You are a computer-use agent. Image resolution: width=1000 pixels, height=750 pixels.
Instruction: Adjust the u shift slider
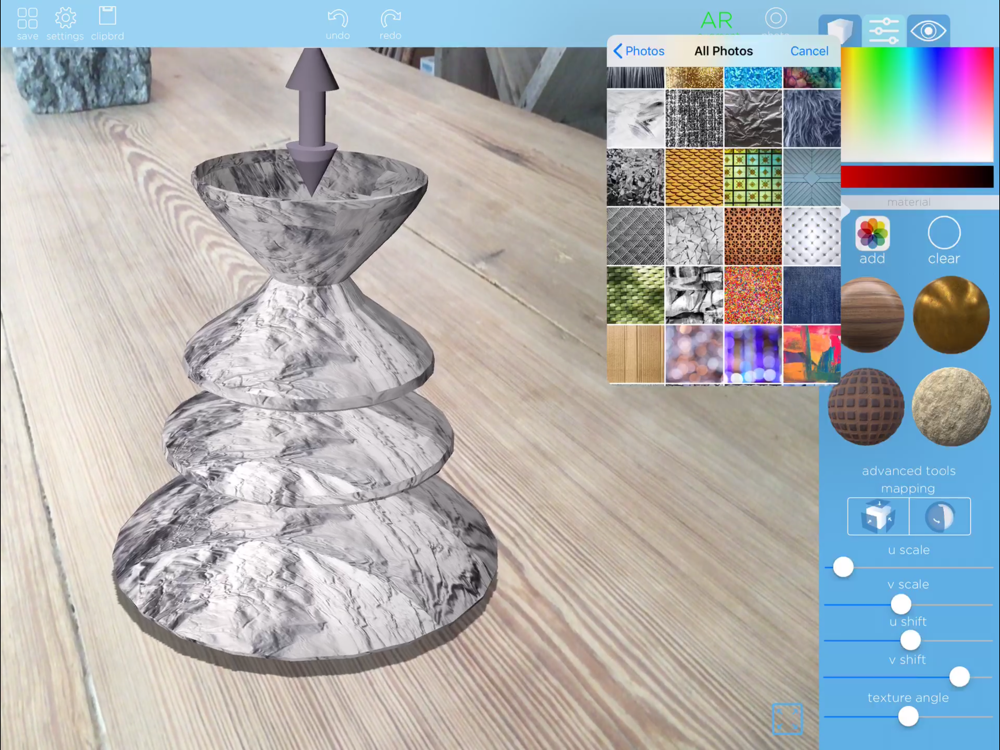pyautogui.click(x=910, y=640)
